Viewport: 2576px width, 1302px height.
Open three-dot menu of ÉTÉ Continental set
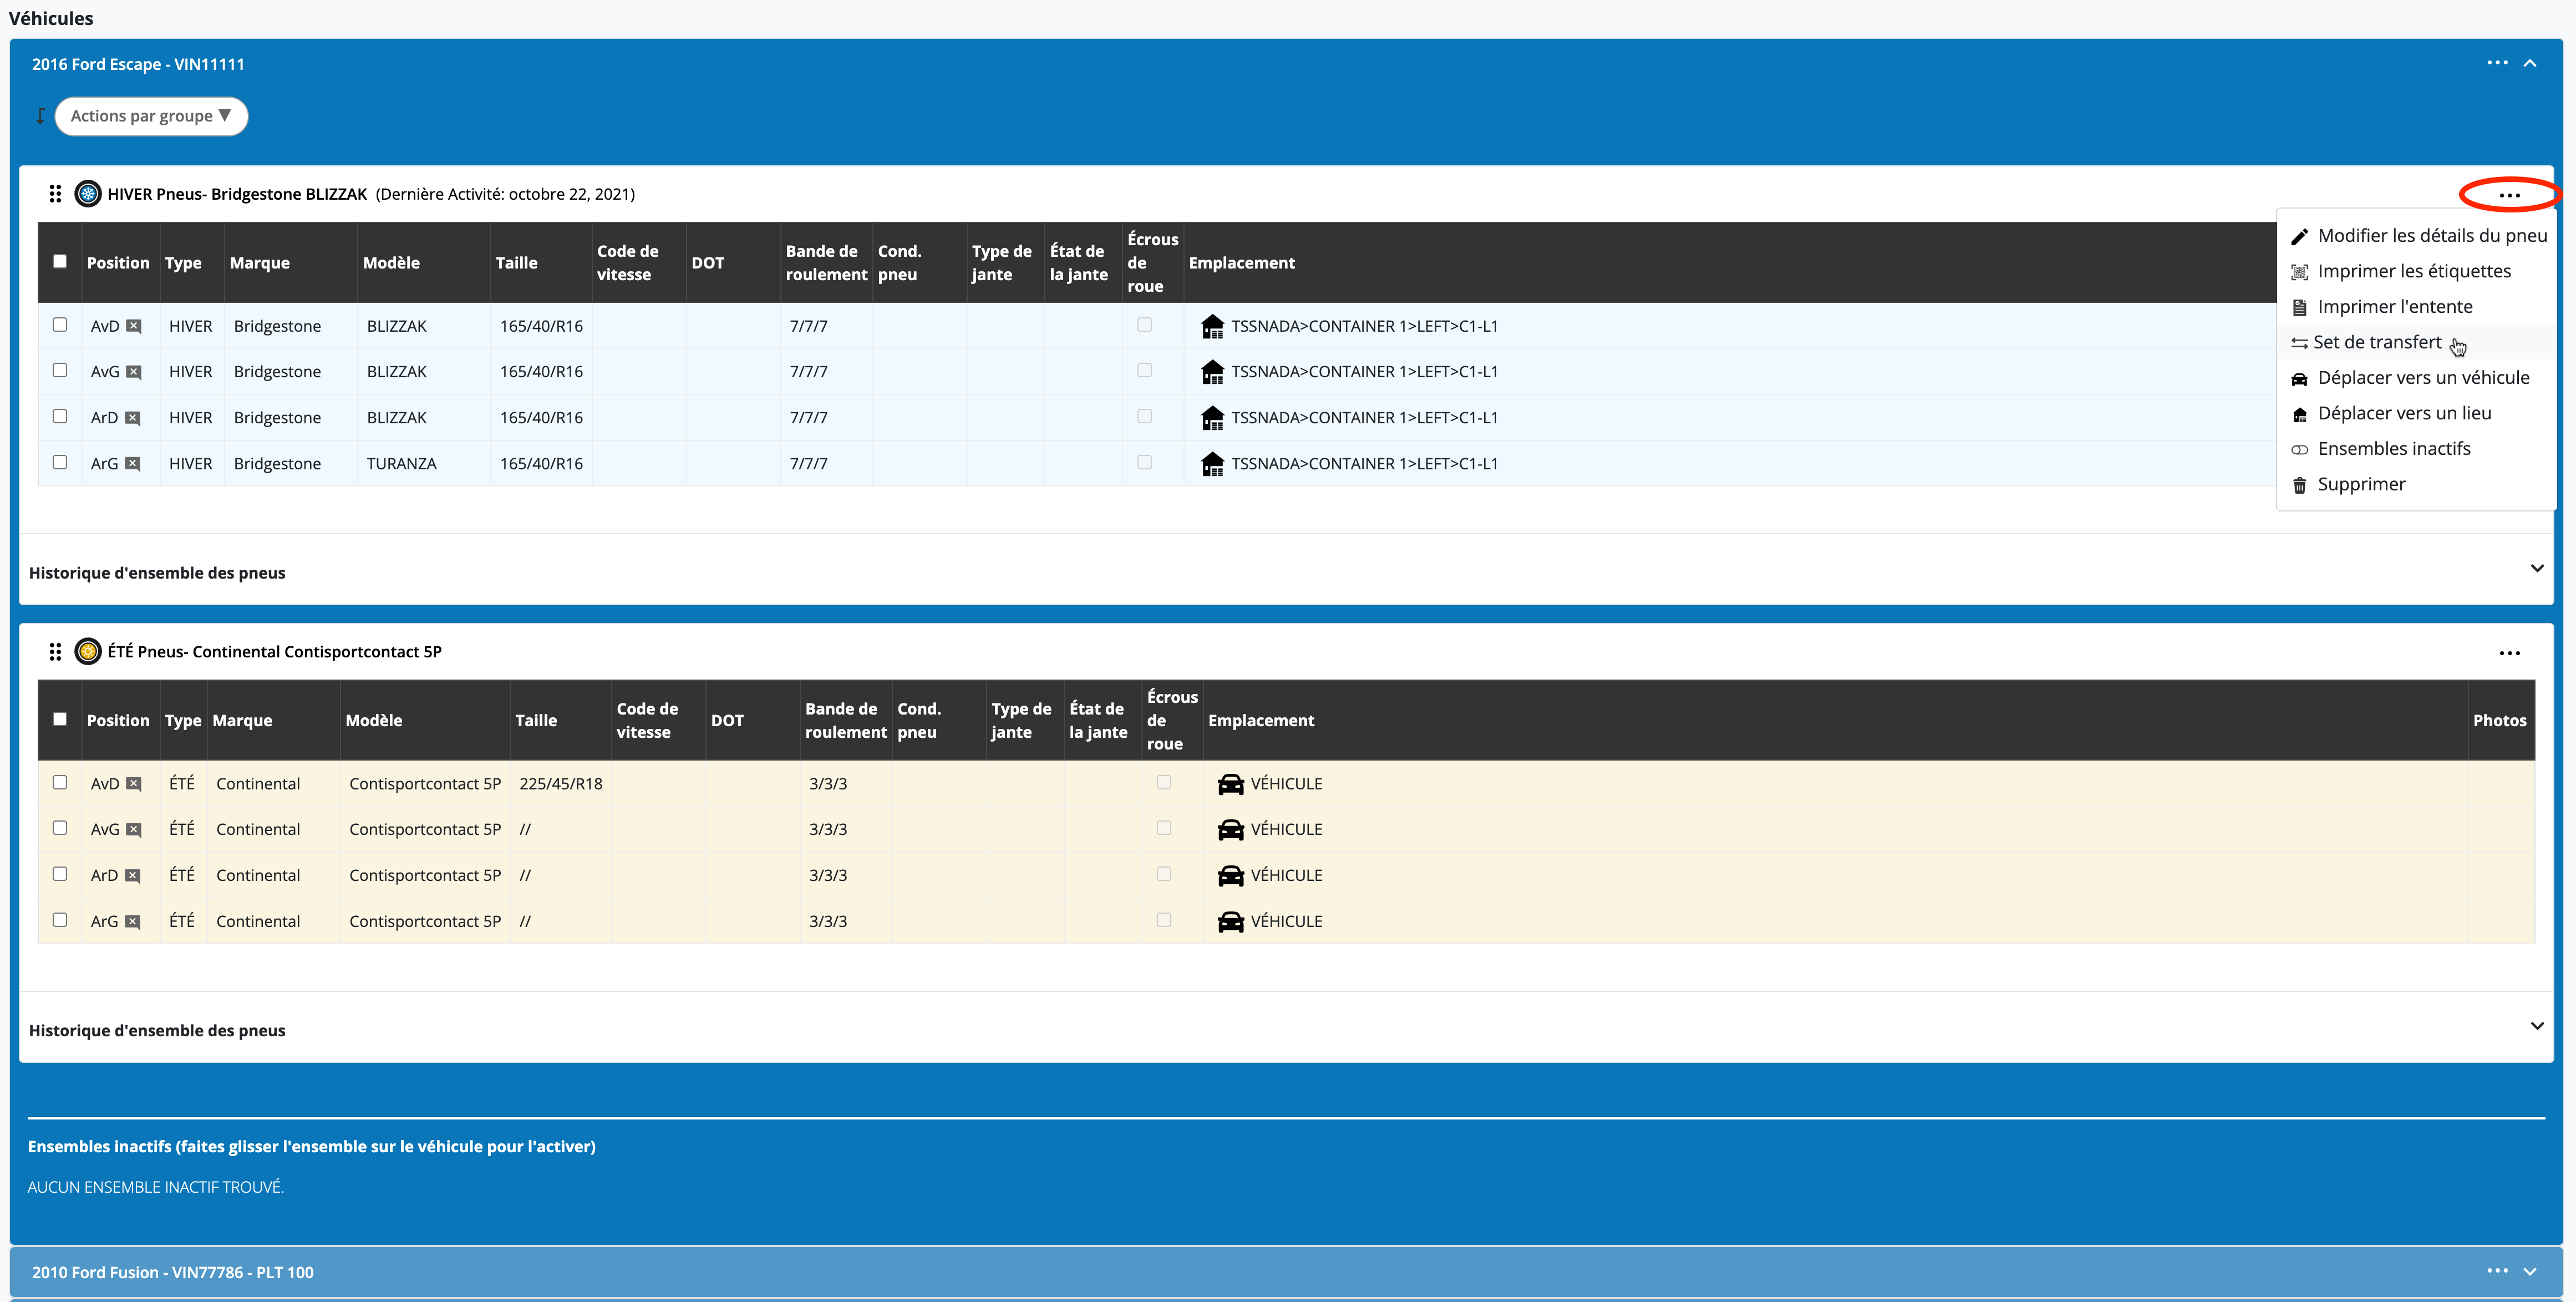pos(2509,653)
